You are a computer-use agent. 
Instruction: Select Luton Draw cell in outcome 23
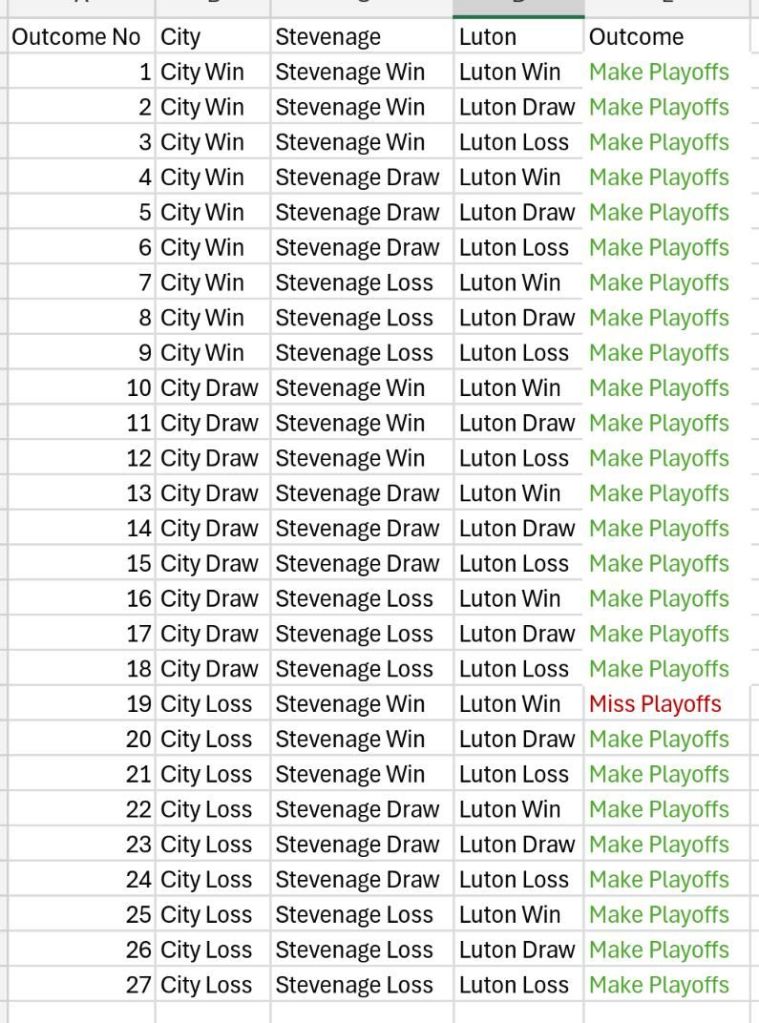pyautogui.click(x=517, y=845)
